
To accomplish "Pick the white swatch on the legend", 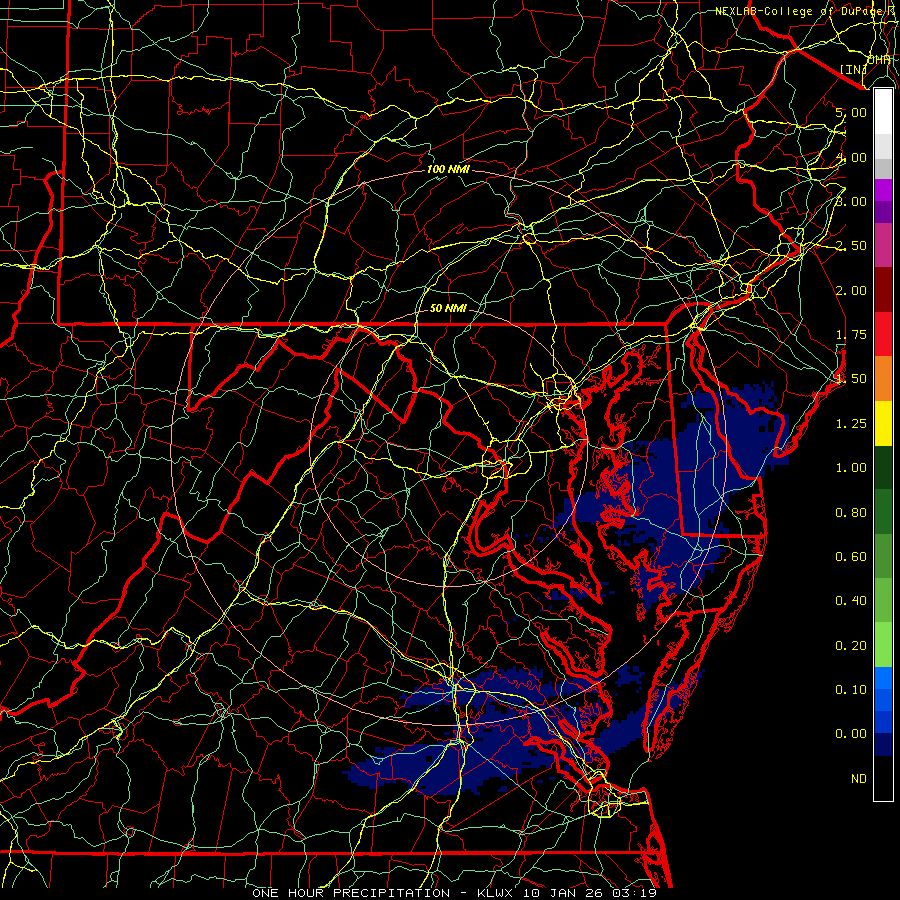I will 883,112.
